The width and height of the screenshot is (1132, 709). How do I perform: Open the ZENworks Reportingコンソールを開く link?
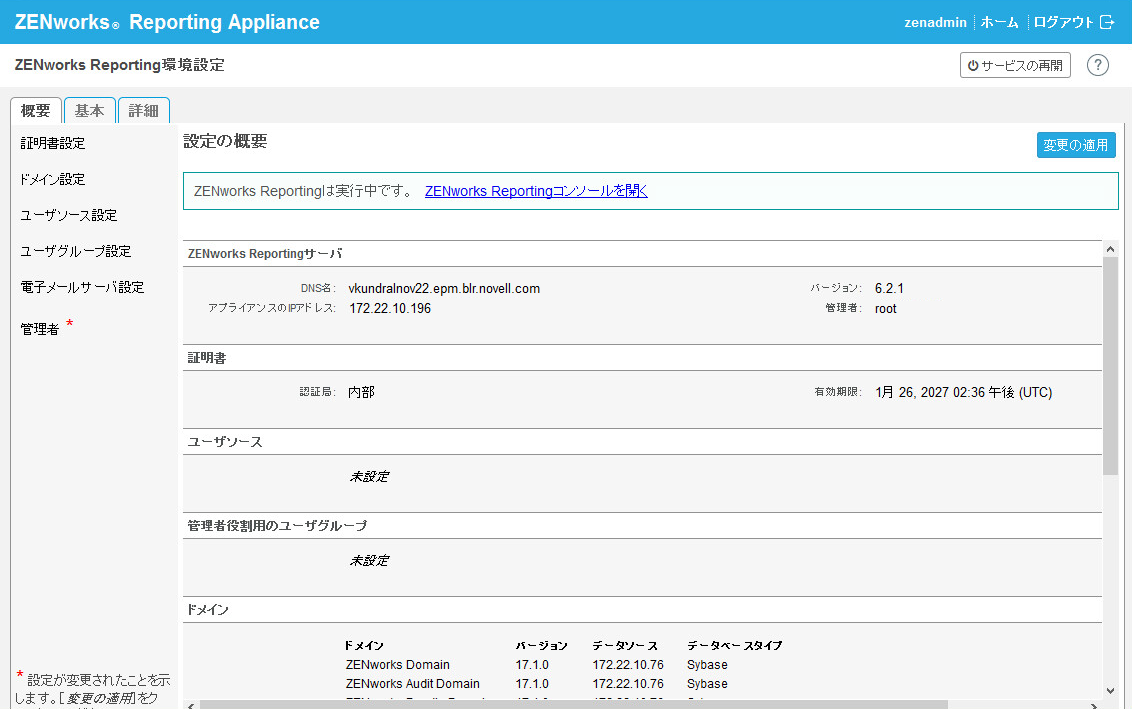point(536,191)
